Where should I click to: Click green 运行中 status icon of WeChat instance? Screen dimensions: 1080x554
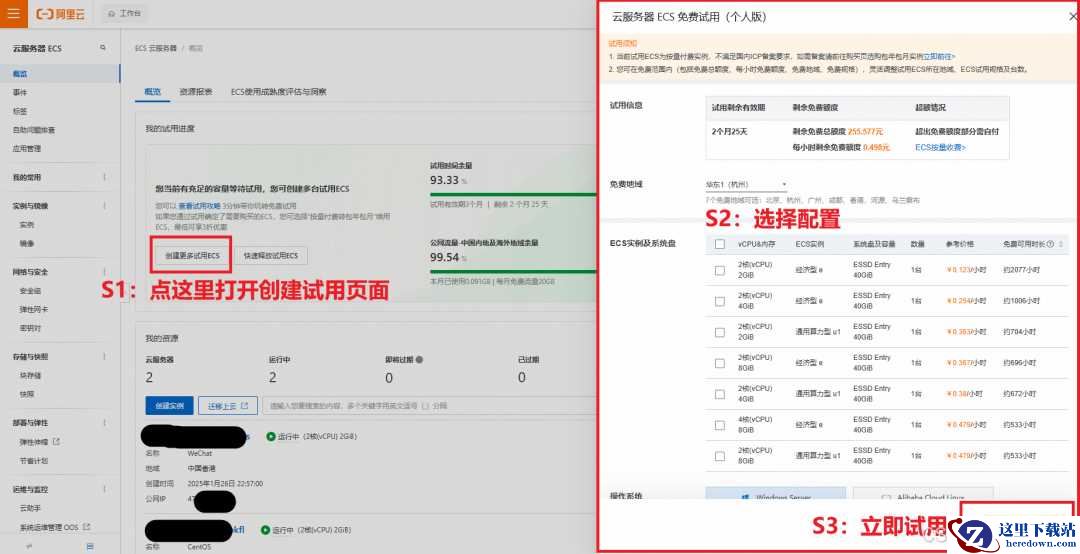[x=271, y=436]
